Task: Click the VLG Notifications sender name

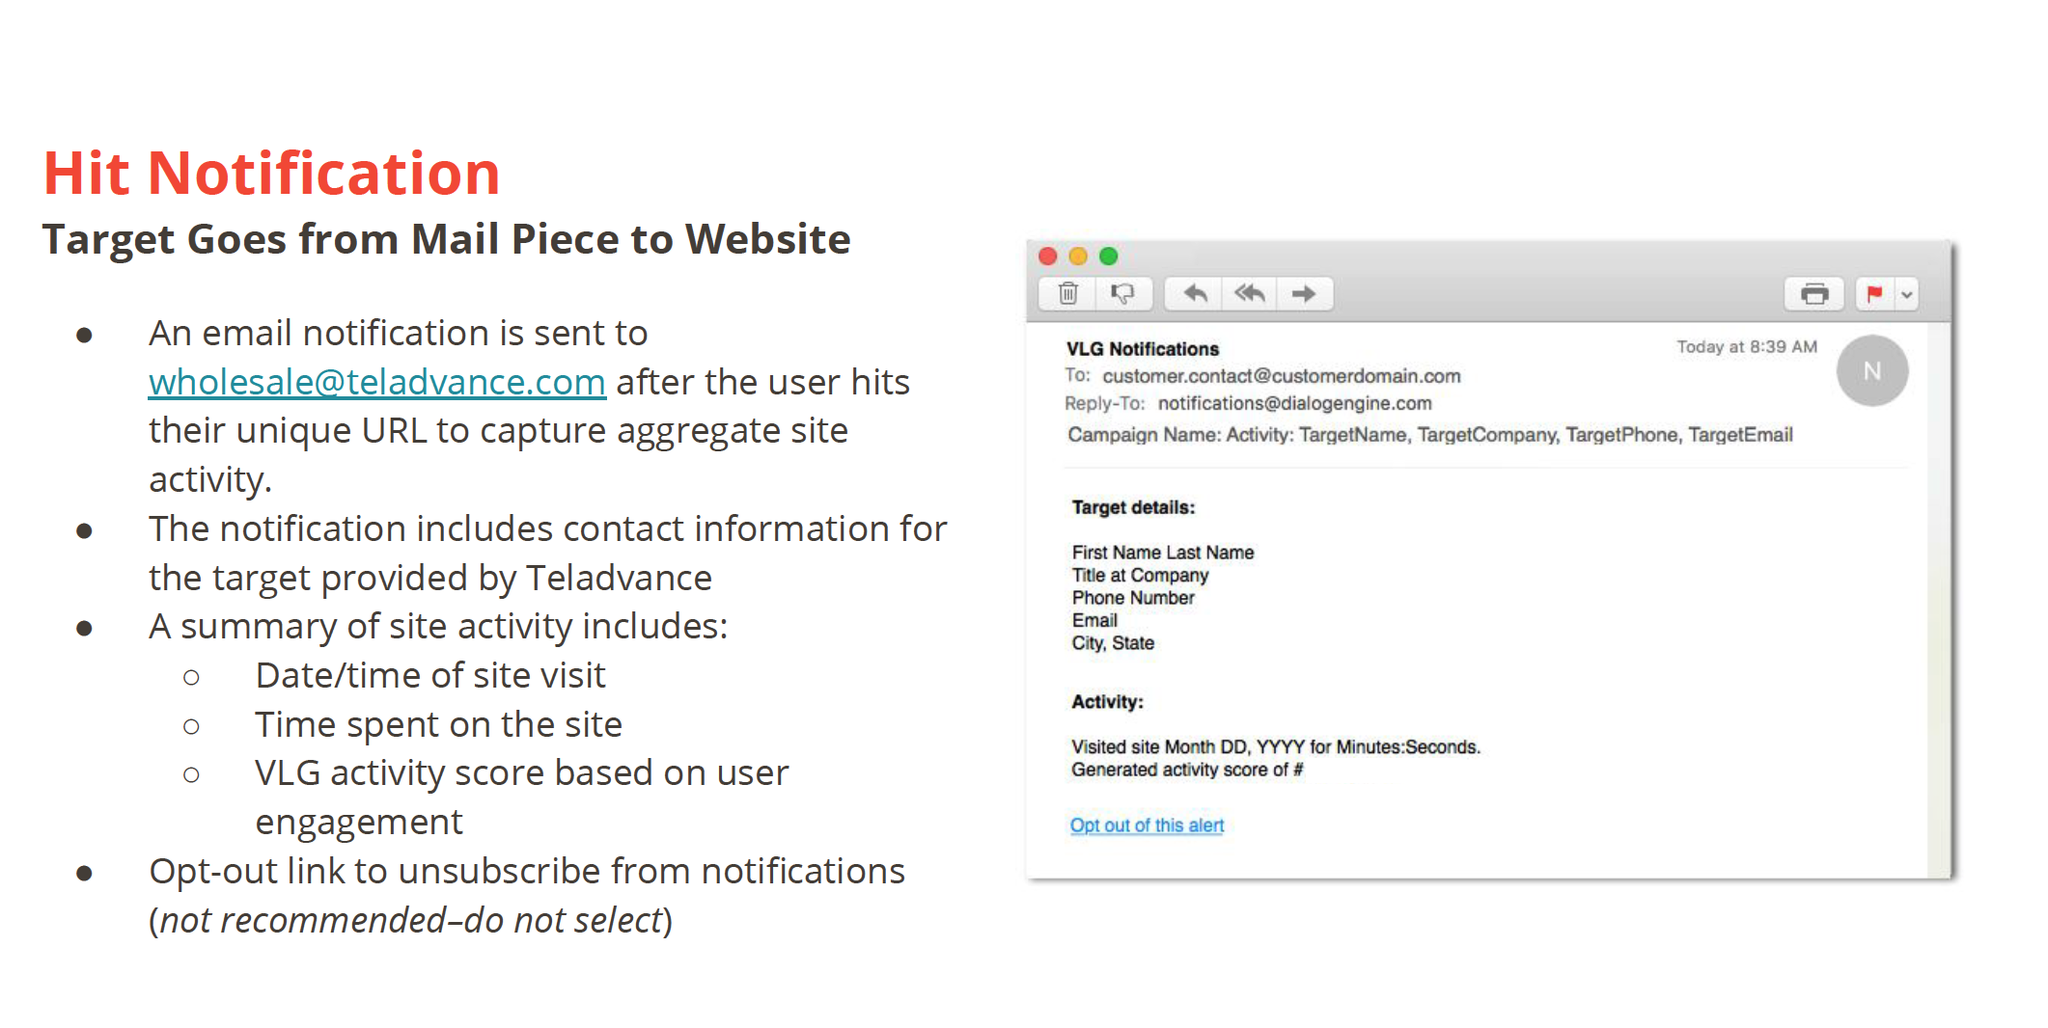Action: click(x=1142, y=349)
